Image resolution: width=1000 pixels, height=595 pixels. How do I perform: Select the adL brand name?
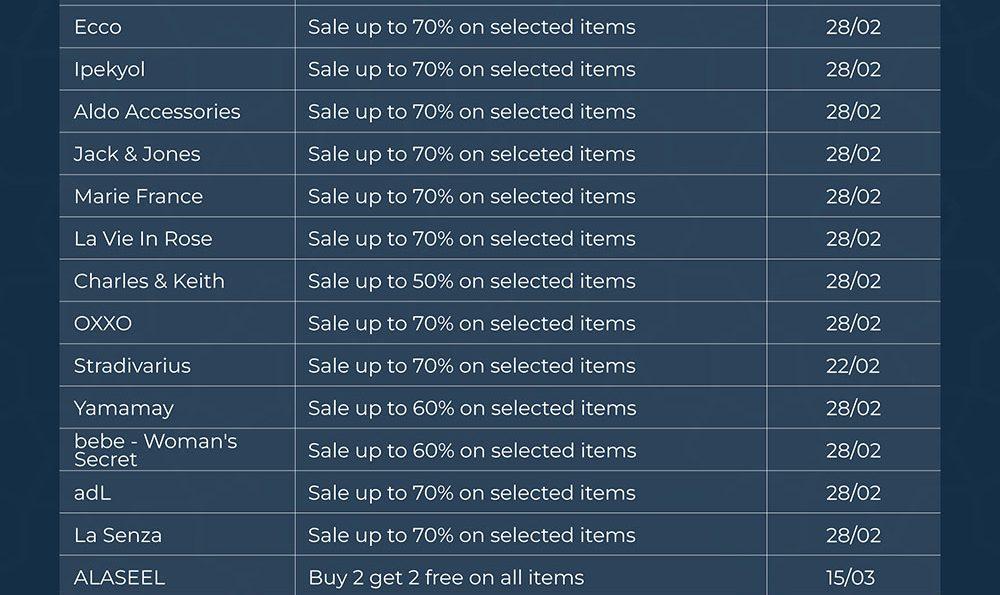point(93,493)
